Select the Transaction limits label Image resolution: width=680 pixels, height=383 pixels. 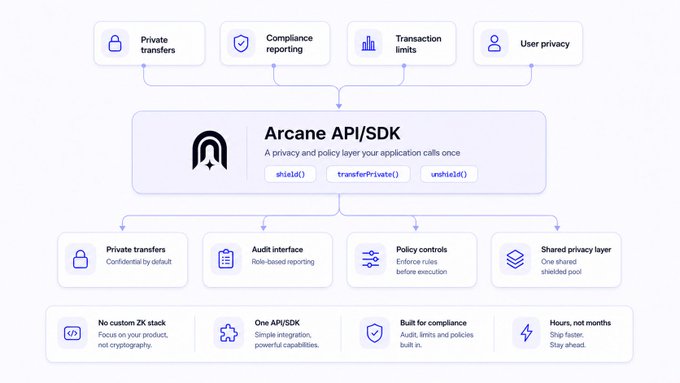click(x=418, y=44)
